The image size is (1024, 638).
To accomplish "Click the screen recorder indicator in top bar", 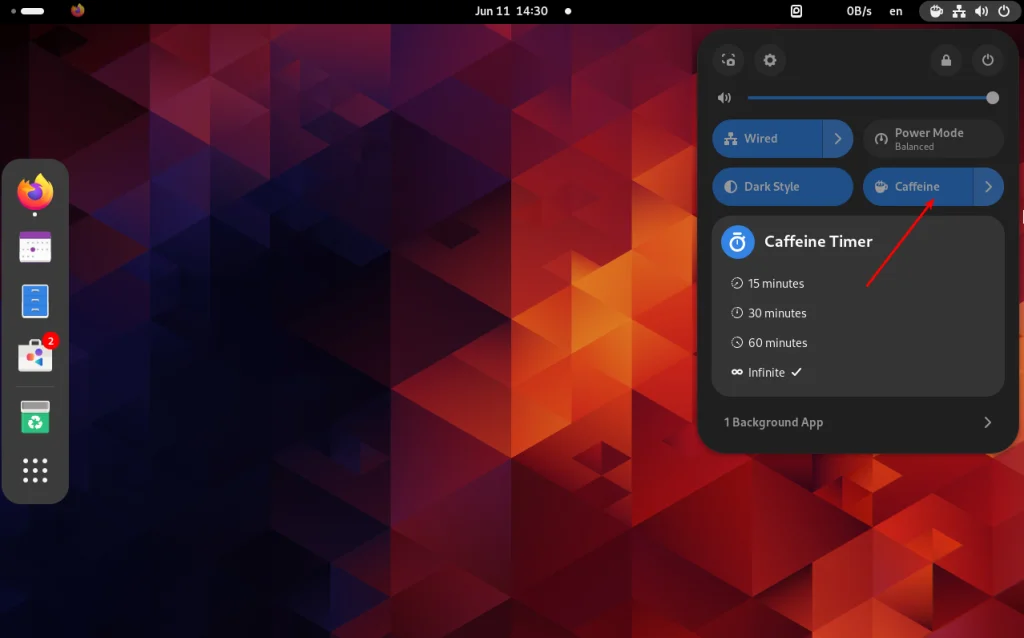I will click(796, 11).
